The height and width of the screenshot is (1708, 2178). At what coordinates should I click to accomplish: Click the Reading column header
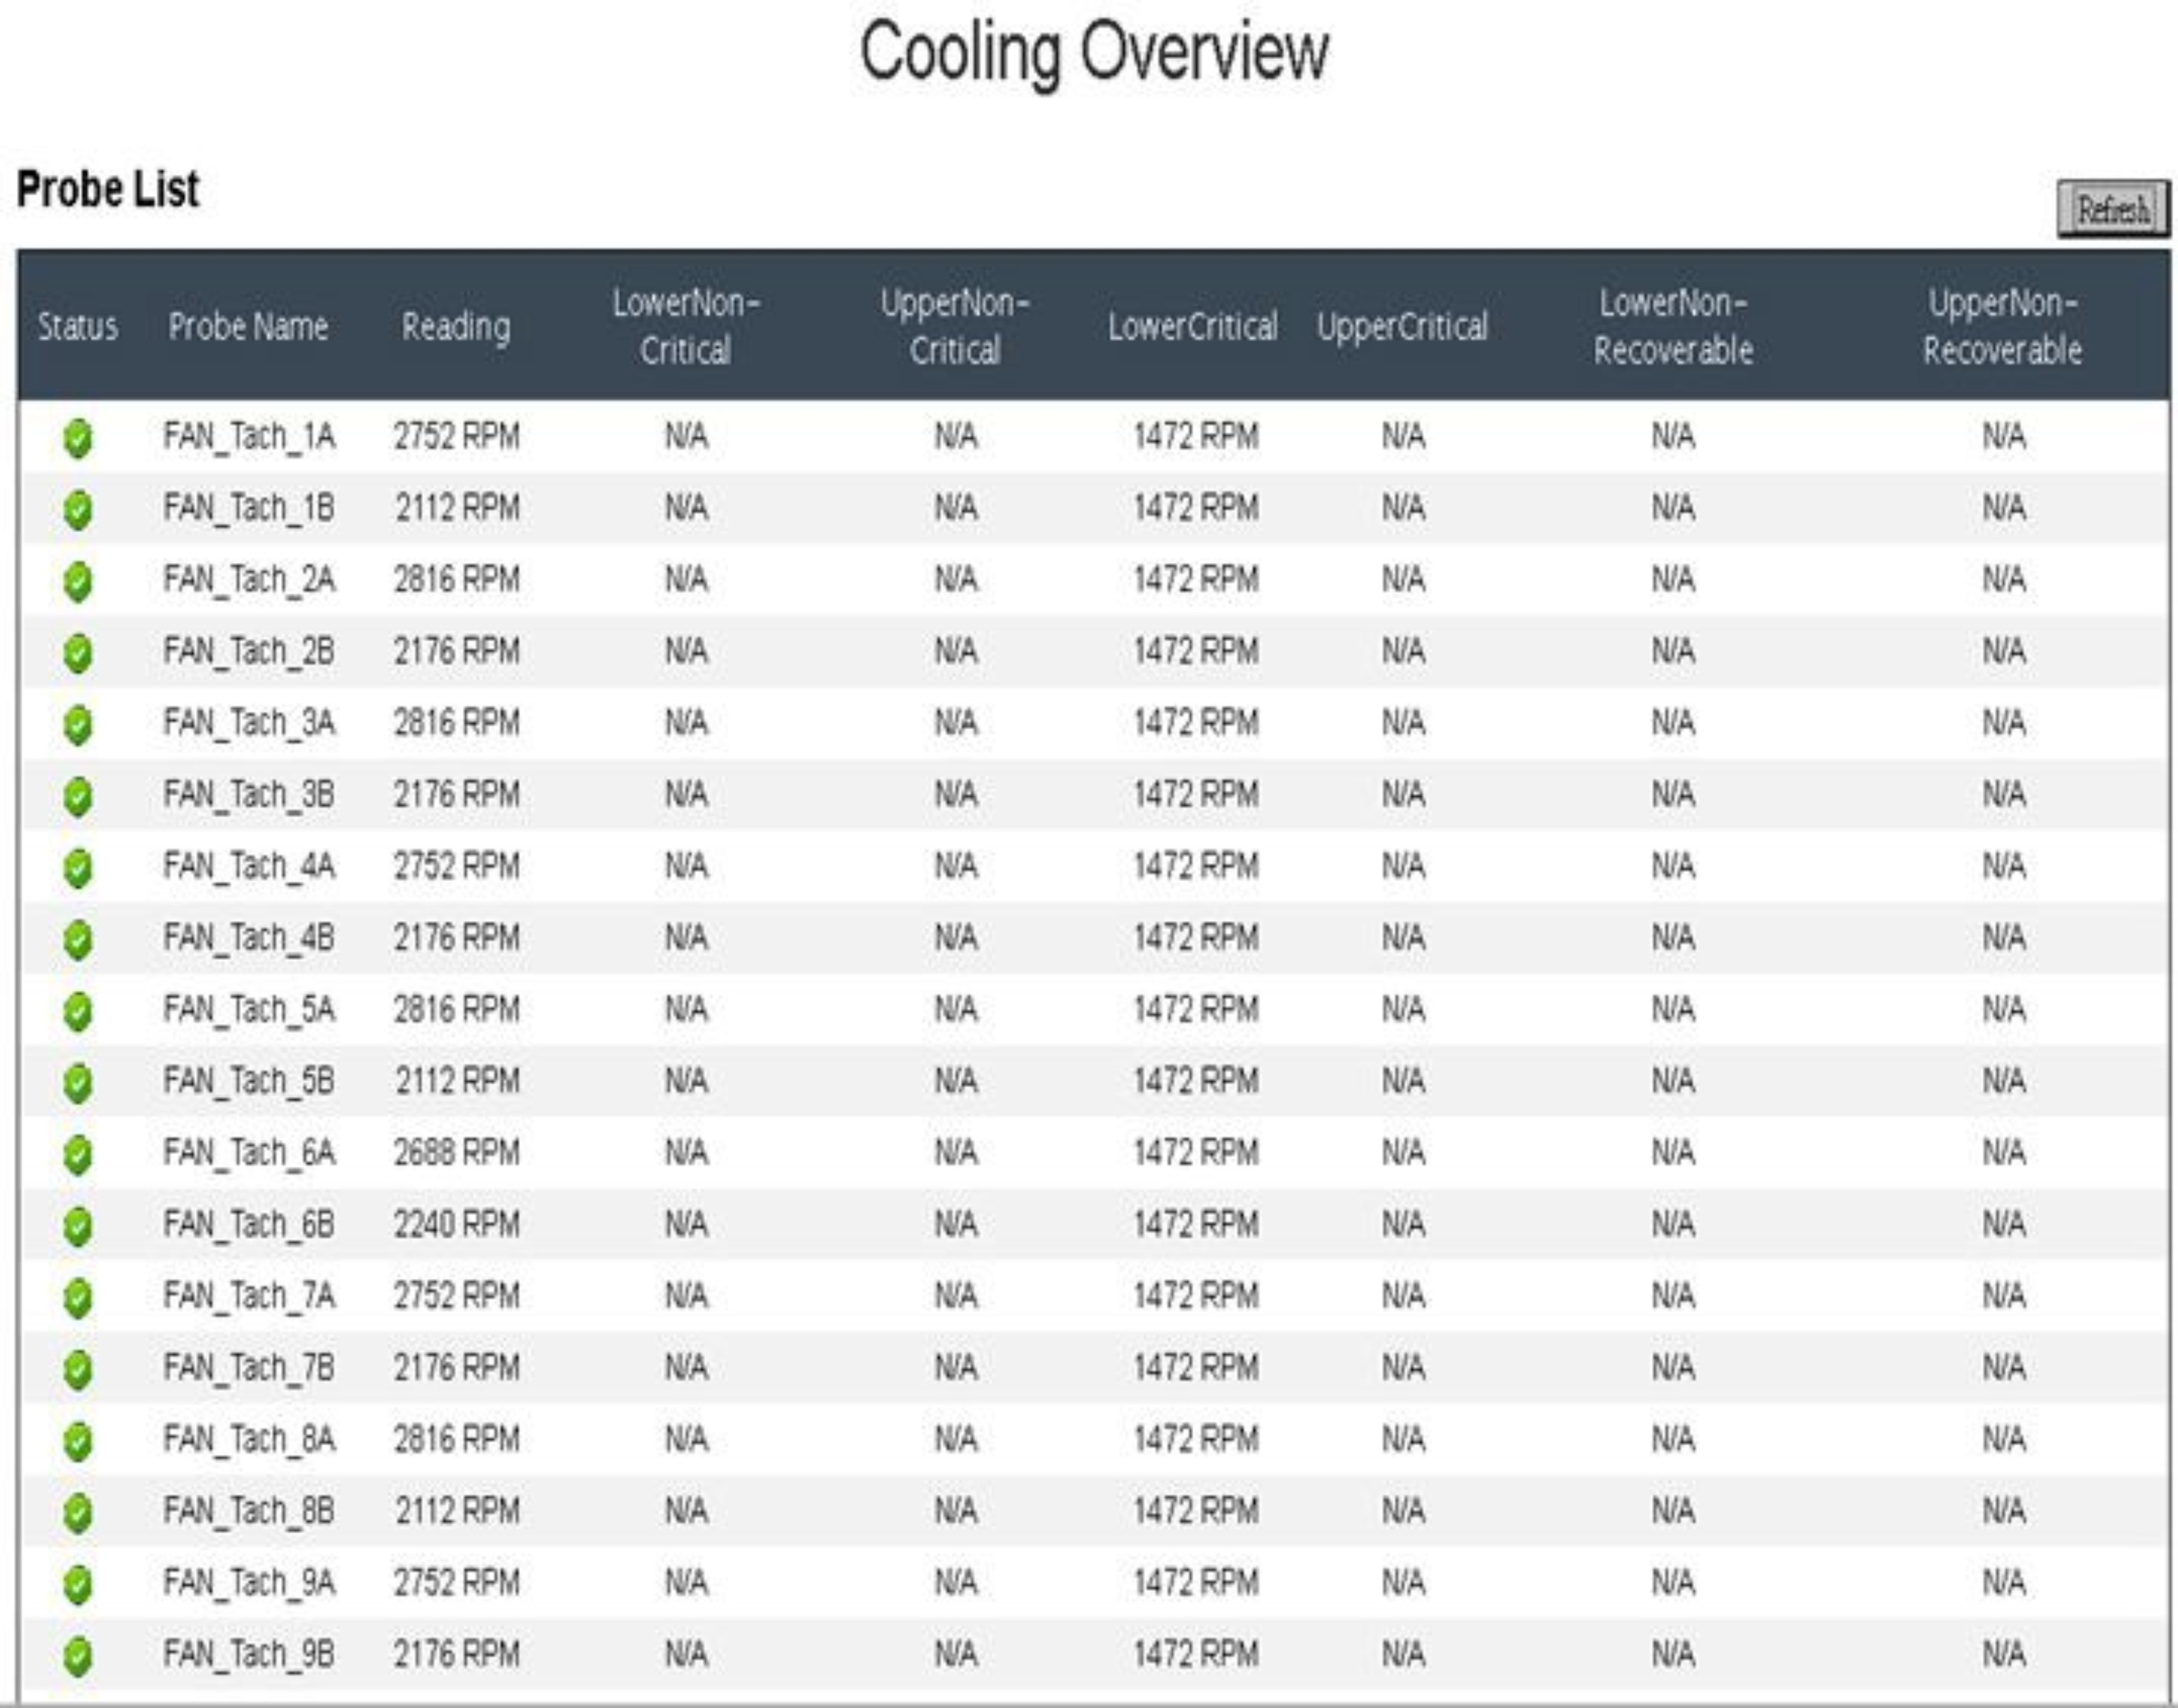click(456, 328)
